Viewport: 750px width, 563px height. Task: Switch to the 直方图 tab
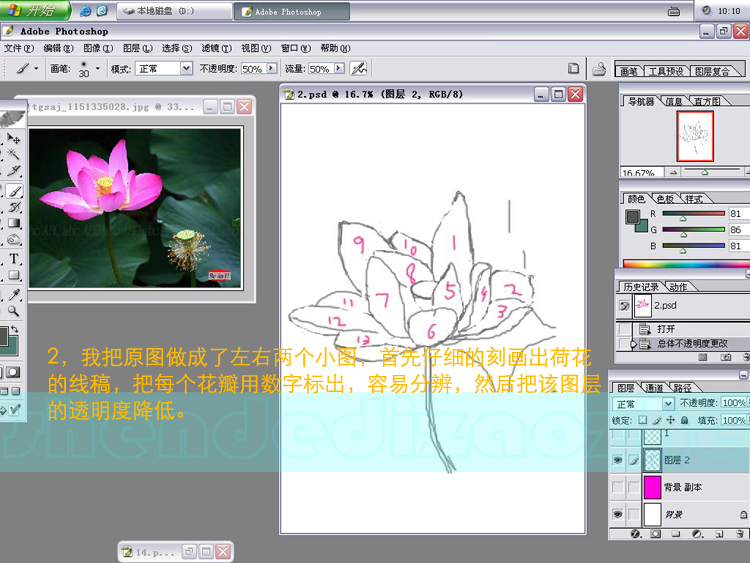point(707,101)
